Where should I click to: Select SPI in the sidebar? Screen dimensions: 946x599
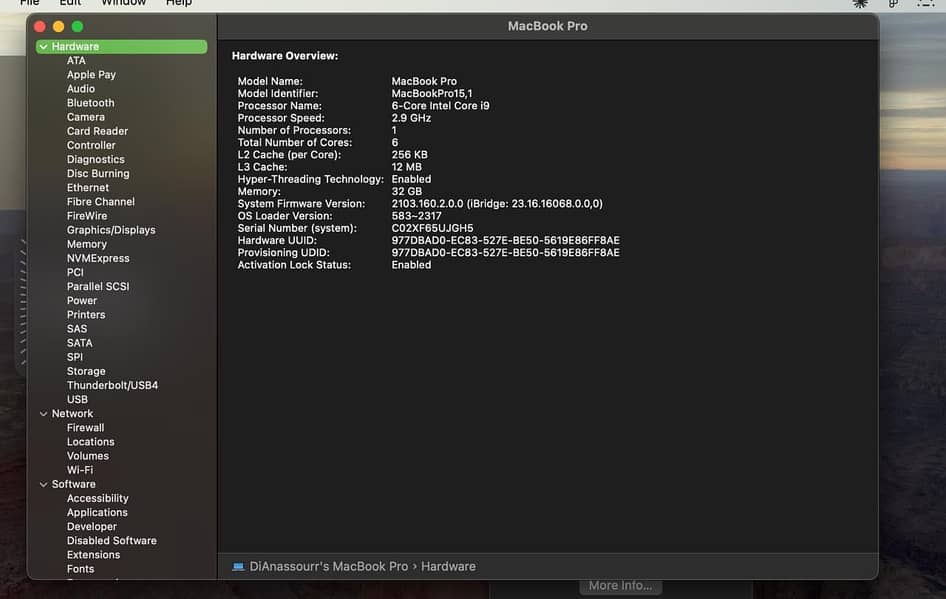point(75,357)
